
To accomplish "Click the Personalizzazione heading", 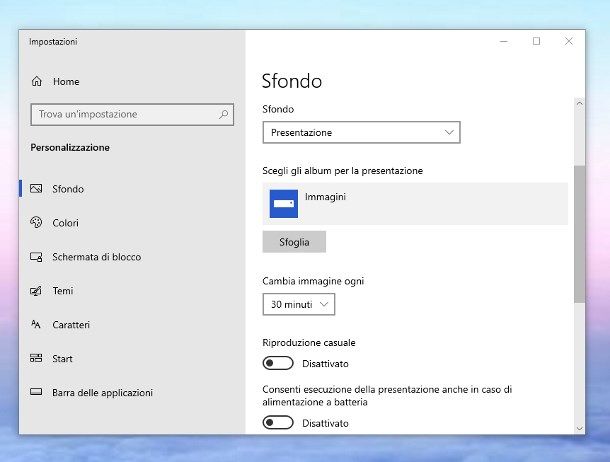I will pos(70,147).
